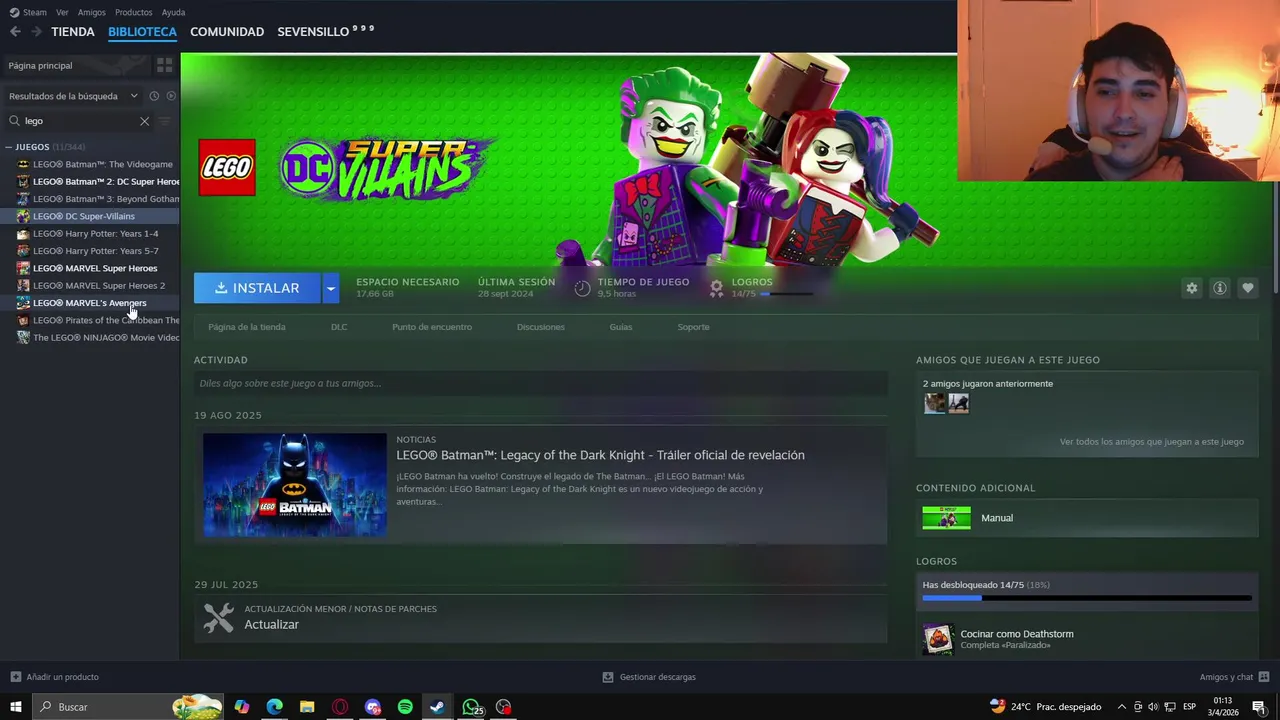Focus the lego search field

click(80, 121)
